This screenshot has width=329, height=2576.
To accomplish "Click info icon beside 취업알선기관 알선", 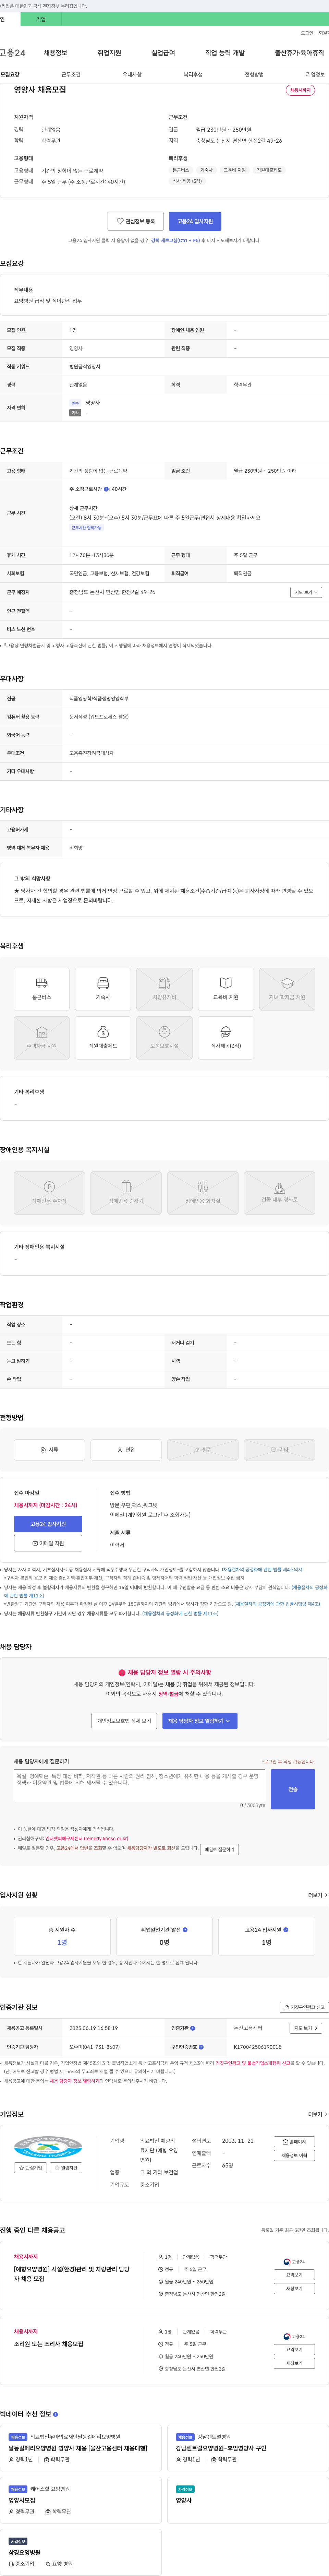I will pyautogui.click(x=185, y=1930).
